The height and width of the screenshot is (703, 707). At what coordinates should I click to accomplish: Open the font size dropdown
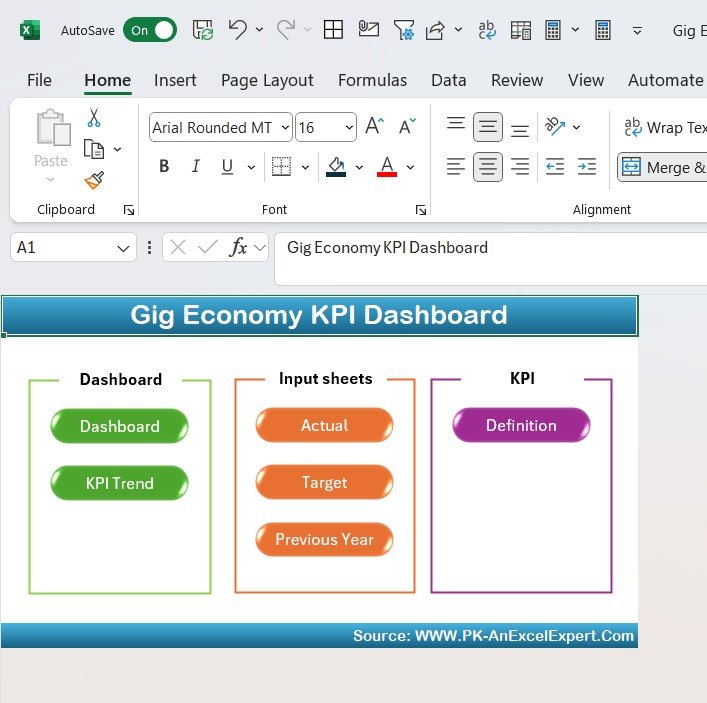pyautogui.click(x=349, y=127)
